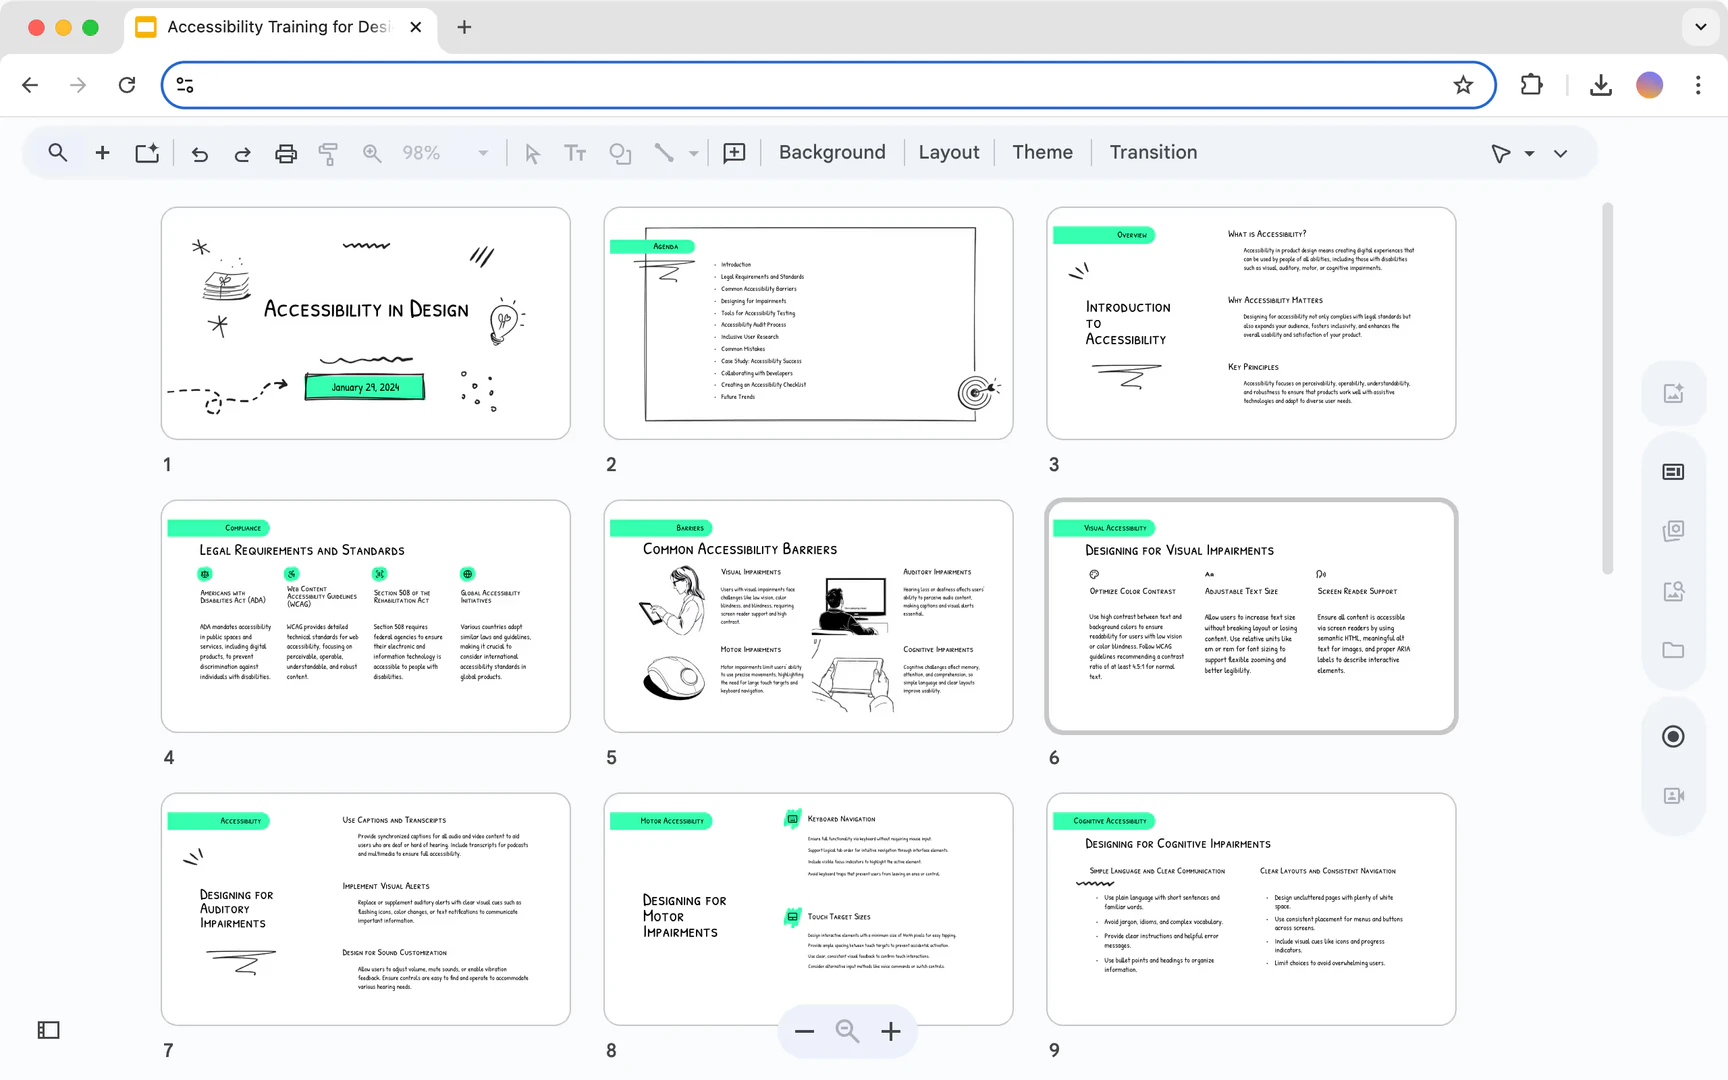Collapse the toolbar with the chevron
Screen dimensions: 1728x1080
[x=1561, y=153]
